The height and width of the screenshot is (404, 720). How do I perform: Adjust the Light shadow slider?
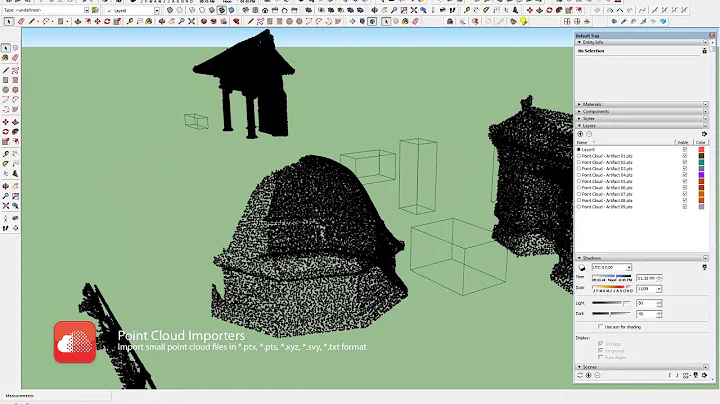(611, 303)
